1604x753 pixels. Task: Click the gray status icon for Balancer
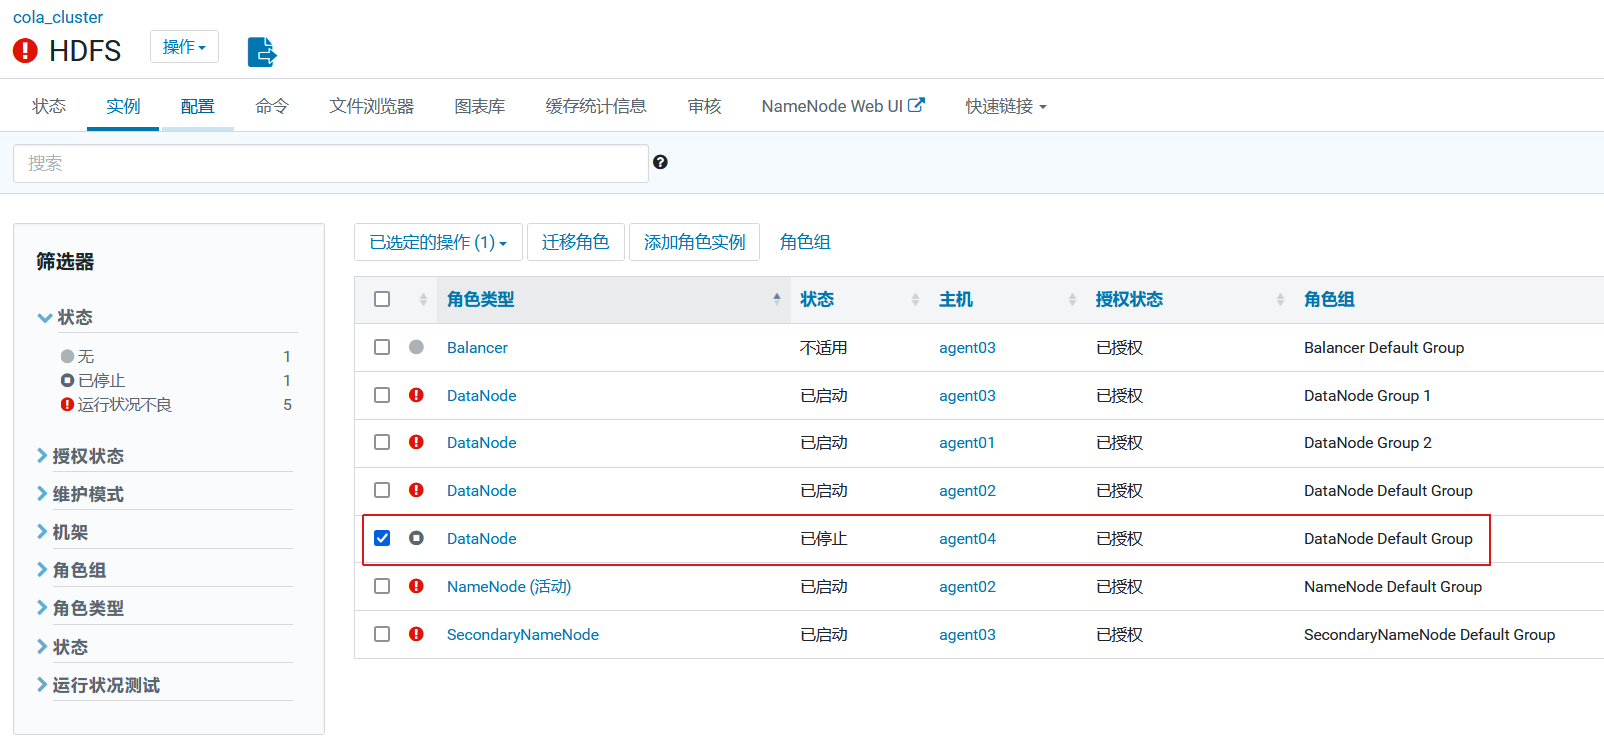pyautogui.click(x=416, y=347)
